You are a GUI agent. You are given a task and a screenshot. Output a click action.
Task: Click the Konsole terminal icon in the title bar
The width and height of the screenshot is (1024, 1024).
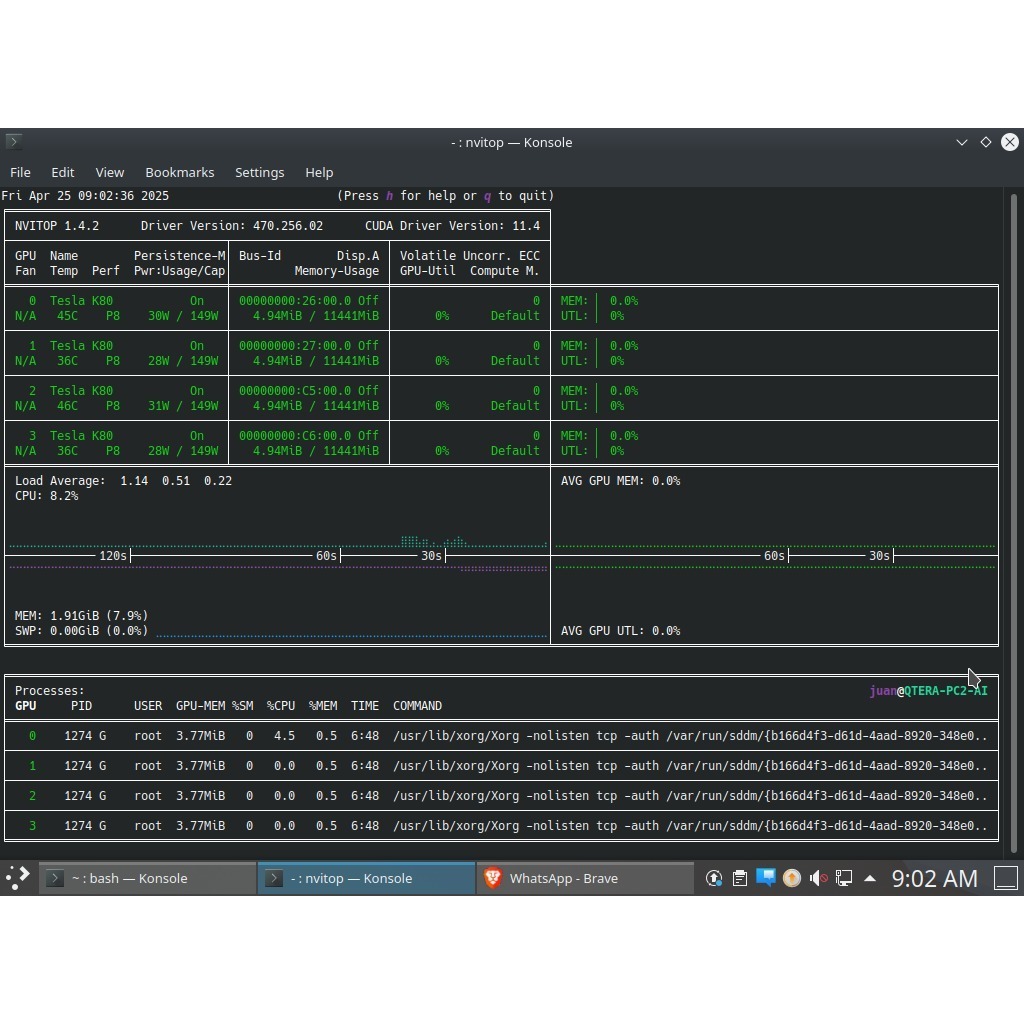point(14,142)
